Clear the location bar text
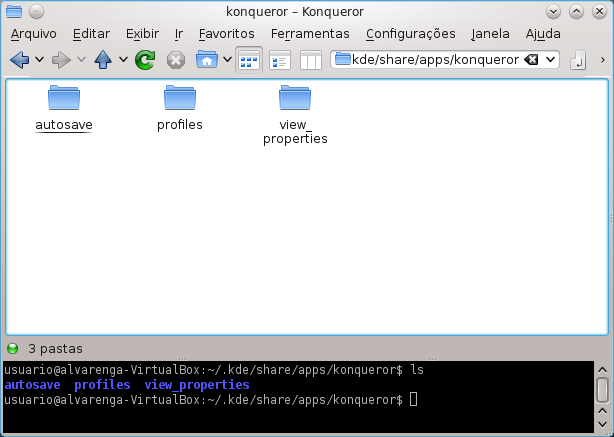614x437 pixels. 531,60
